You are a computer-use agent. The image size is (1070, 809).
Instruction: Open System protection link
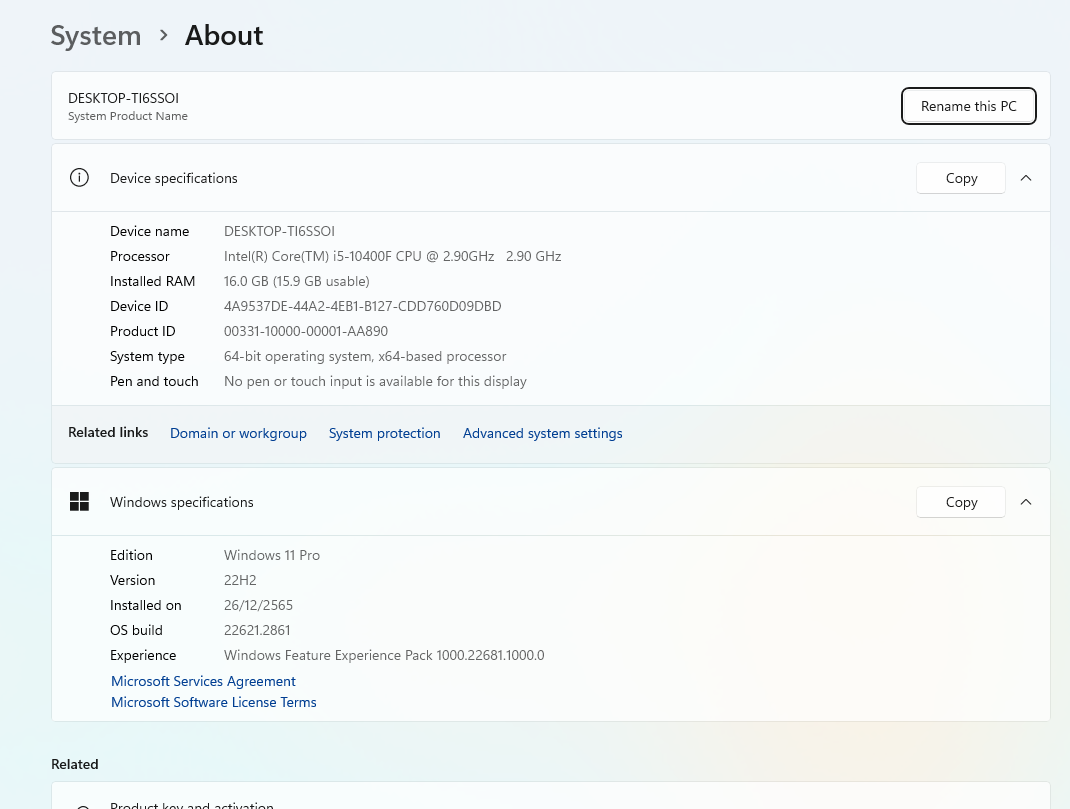[x=385, y=433]
